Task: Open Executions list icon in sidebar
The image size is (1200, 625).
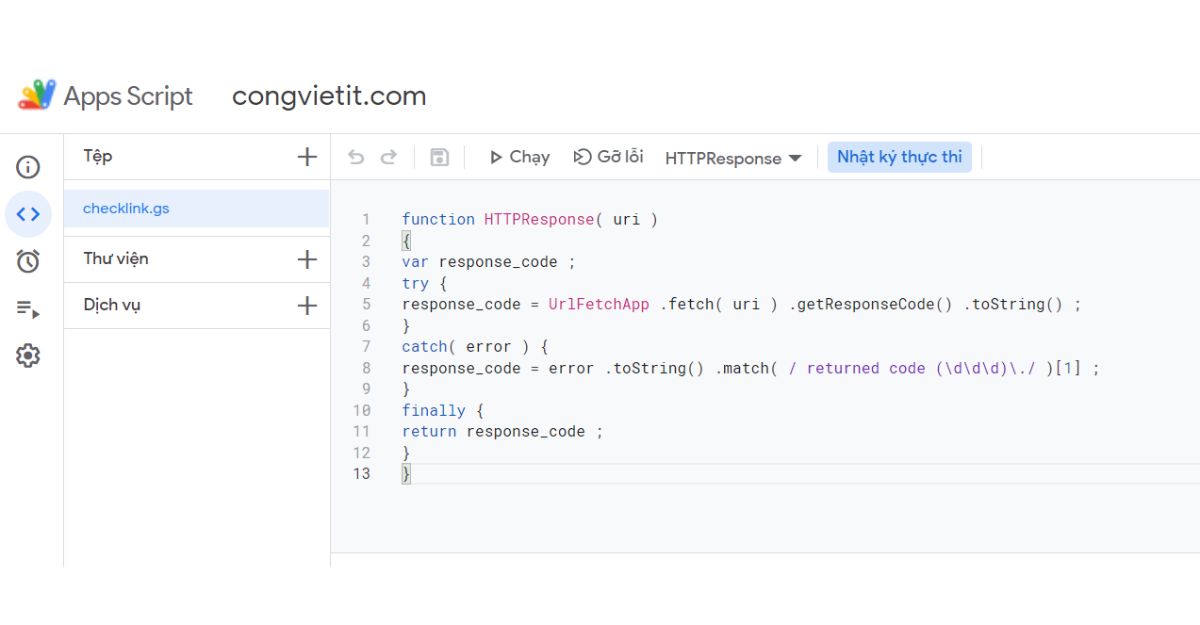Action: pyautogui.click(x=28, y=309)
